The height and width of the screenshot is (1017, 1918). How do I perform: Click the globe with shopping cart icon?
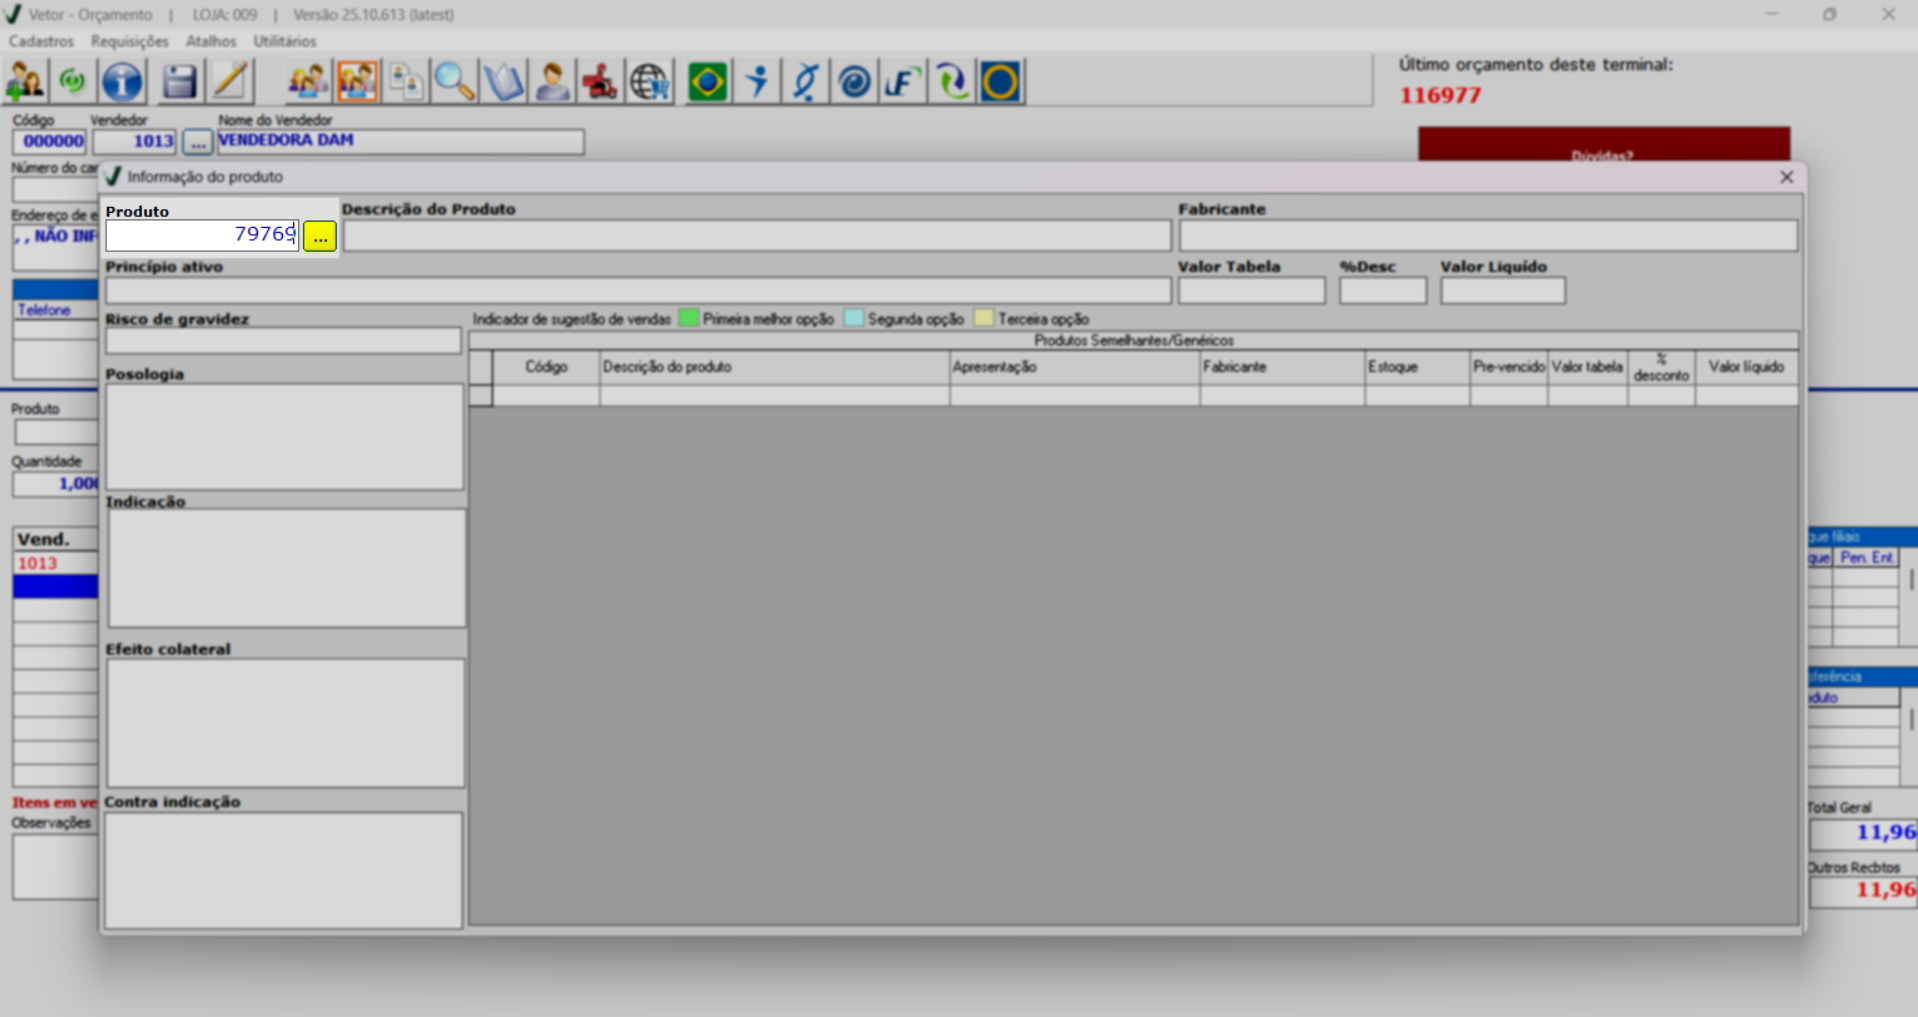pyautogui.click(x=650, y=82)
